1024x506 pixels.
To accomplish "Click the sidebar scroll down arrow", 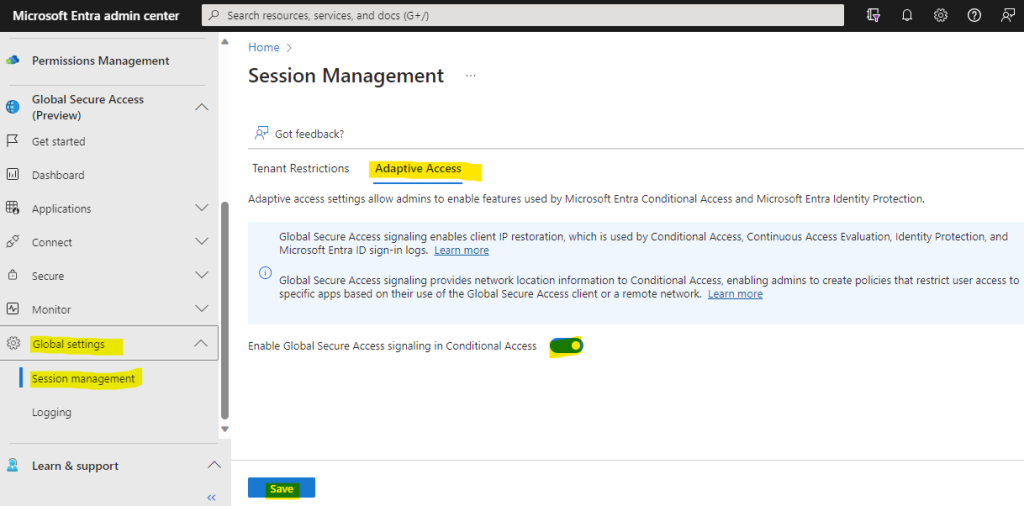I will click(x=225, y=429).
